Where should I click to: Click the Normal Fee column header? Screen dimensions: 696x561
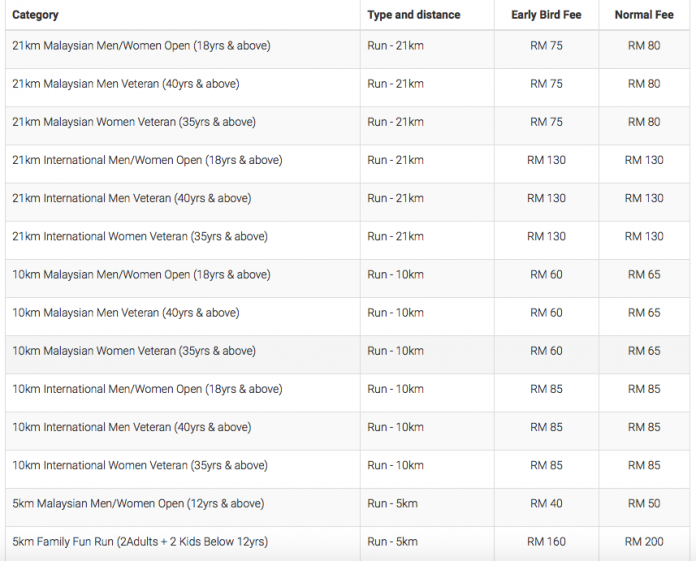(644, 15)
